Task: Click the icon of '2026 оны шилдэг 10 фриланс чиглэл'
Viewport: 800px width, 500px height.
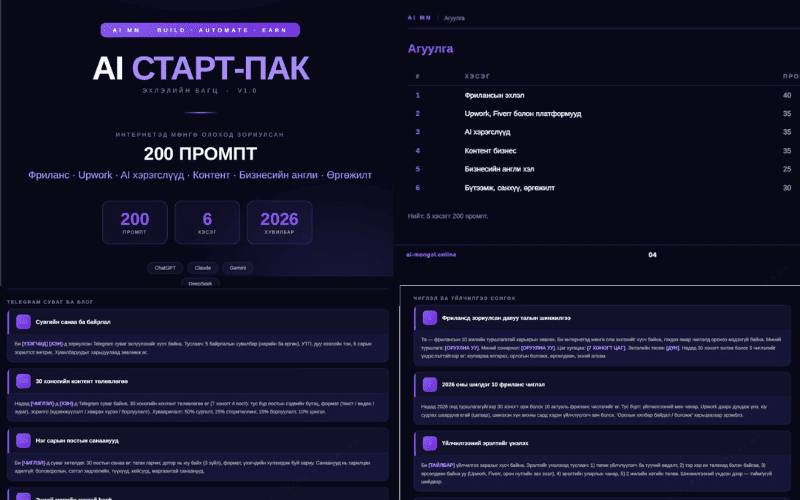Action: (x=430, y=384)
